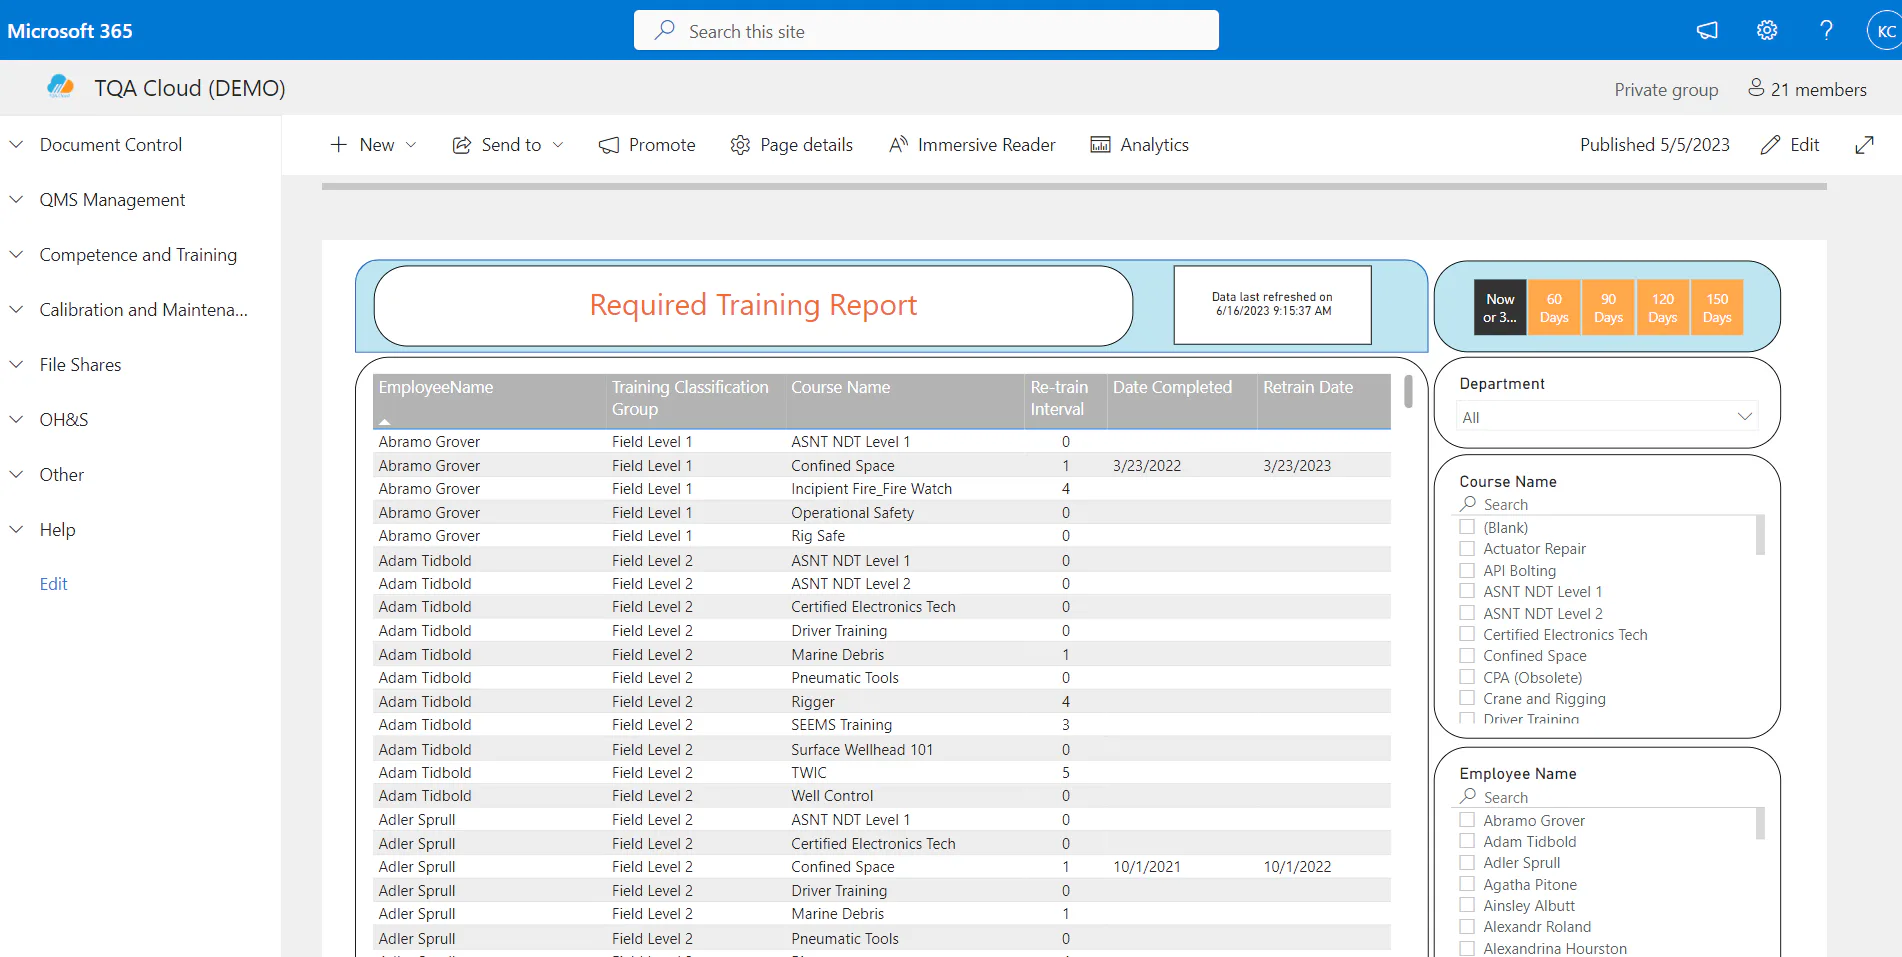Click the Promote button
Image resolution: width=1902 pixels, height=957 pixels.
[647, 145]
